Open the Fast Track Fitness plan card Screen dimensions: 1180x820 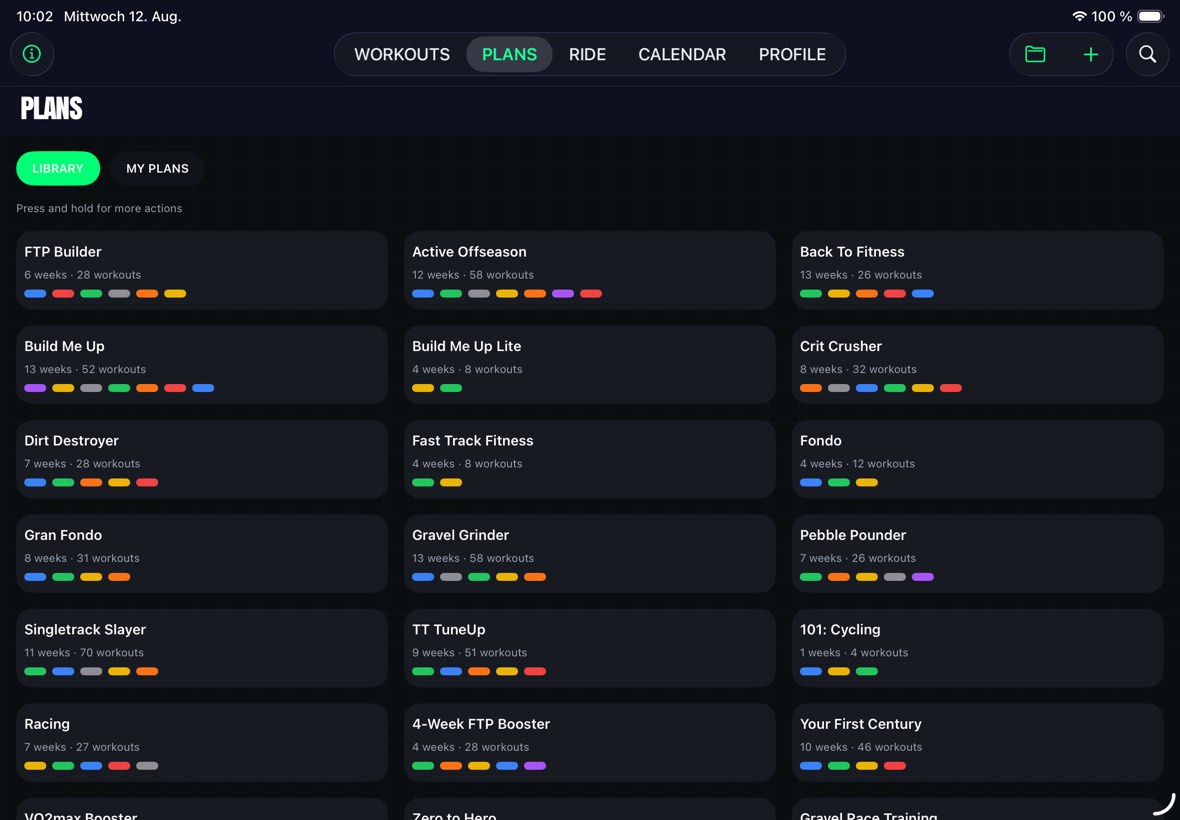[x=589, y=459]
